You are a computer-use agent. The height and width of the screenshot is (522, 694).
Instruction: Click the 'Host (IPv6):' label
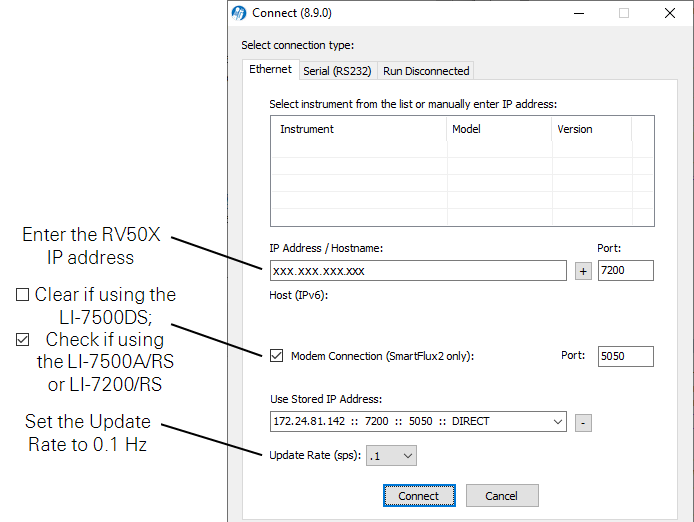tap(299, 295)
